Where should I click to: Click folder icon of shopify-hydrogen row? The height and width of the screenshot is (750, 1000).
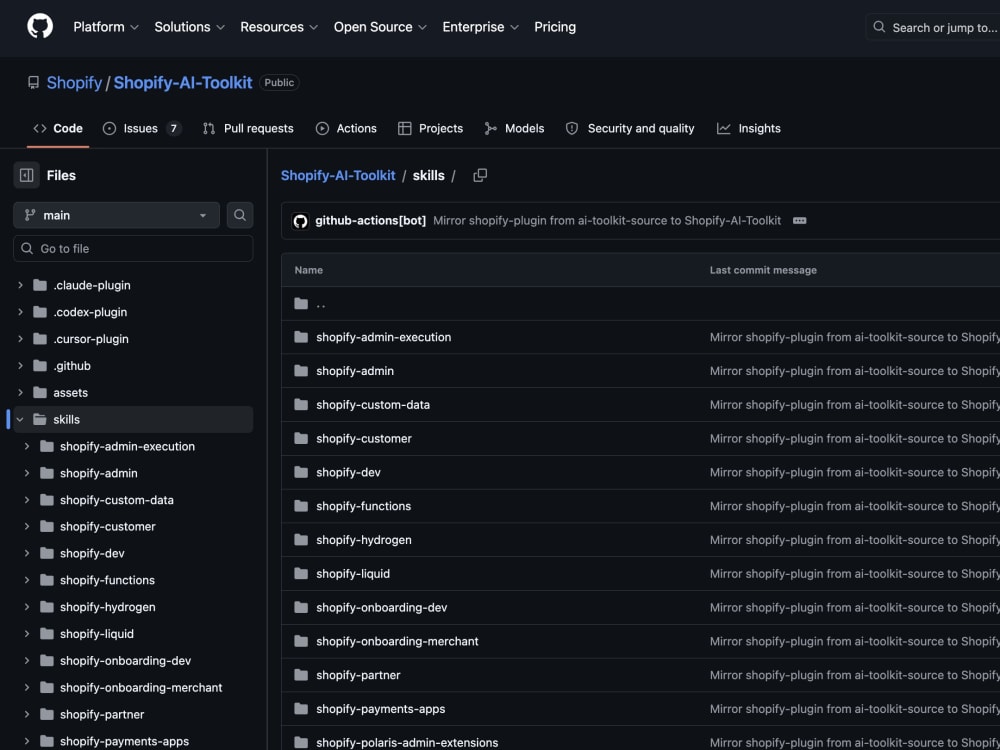pos(301,540)
